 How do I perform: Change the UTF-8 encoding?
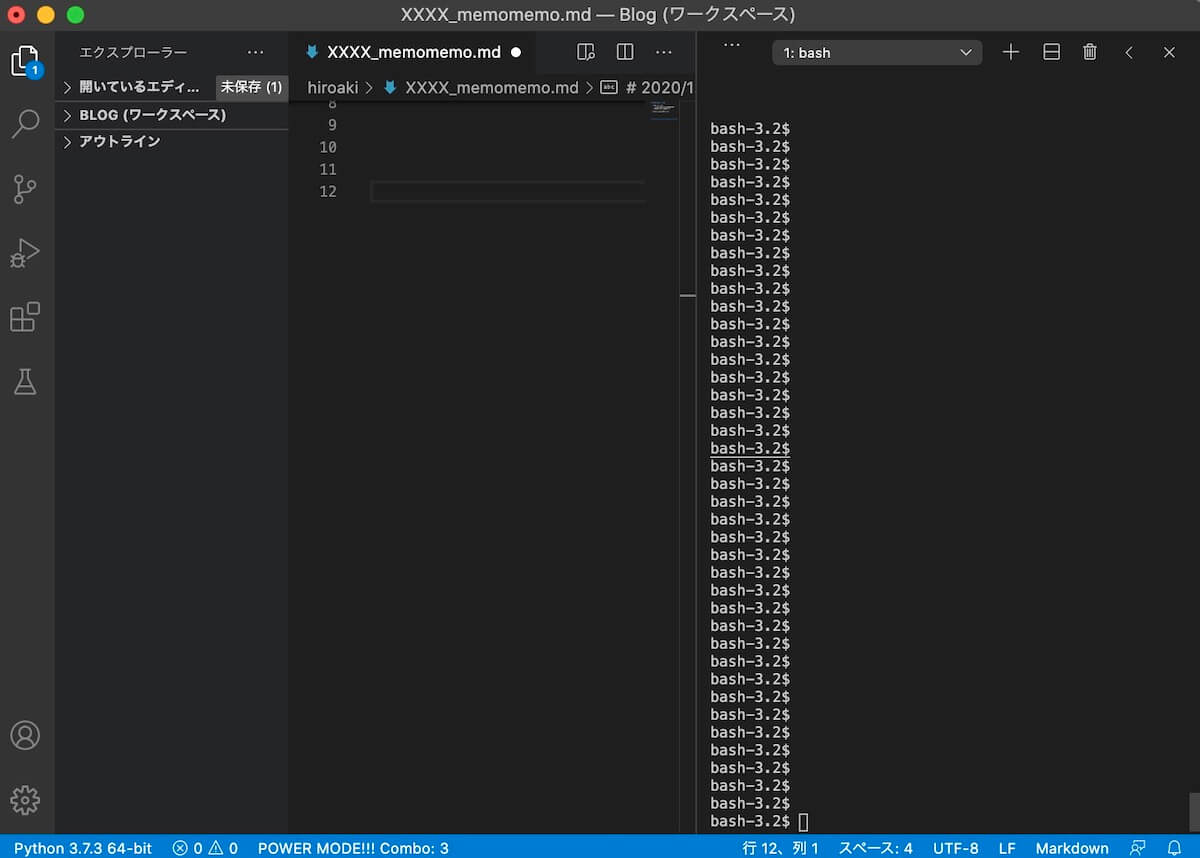click(x=956, y=848)
